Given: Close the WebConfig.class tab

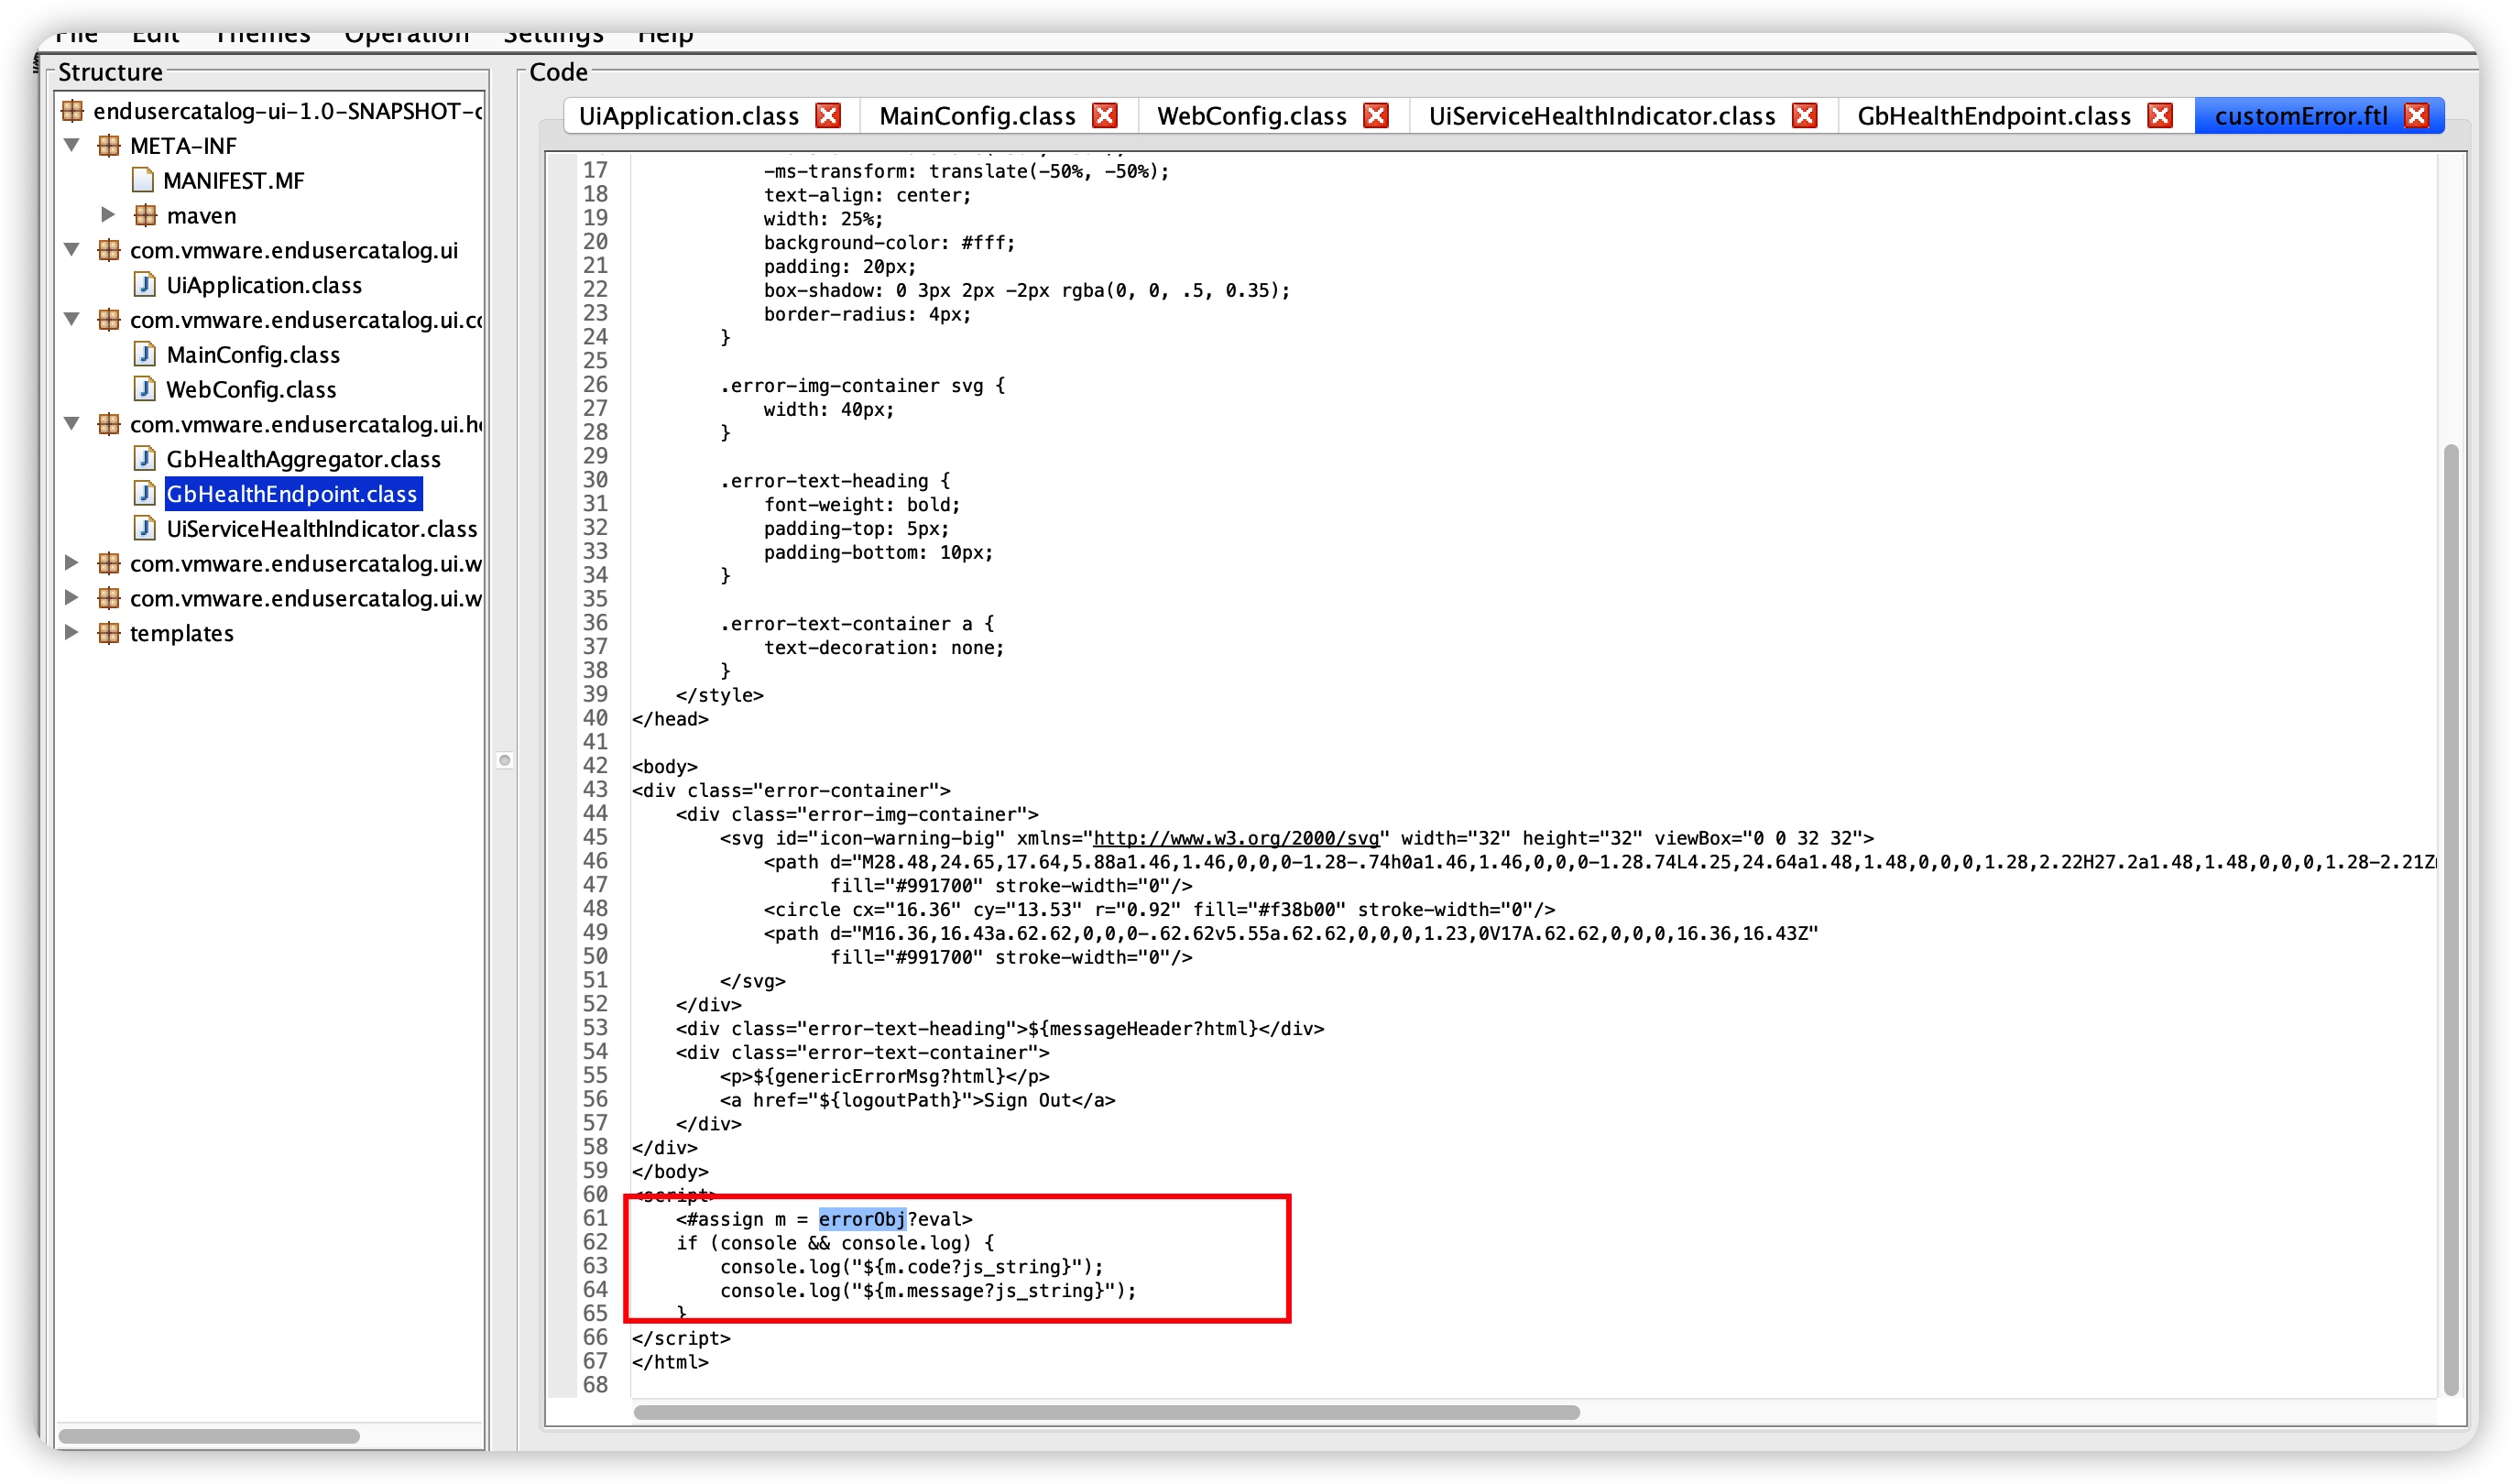Looking at the screenshot, I should (1376, 116).
